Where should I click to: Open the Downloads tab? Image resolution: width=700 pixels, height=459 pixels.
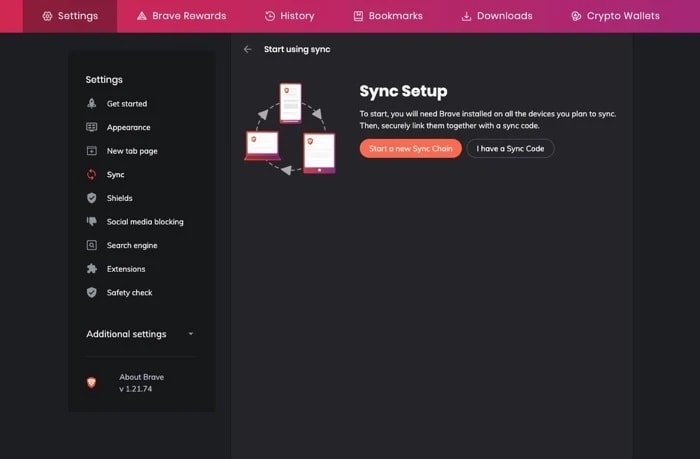pos(496,16)
